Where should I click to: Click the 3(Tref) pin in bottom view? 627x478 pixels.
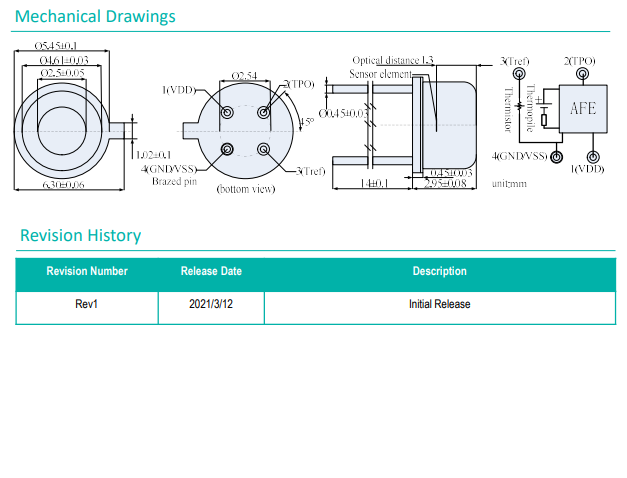264,149
